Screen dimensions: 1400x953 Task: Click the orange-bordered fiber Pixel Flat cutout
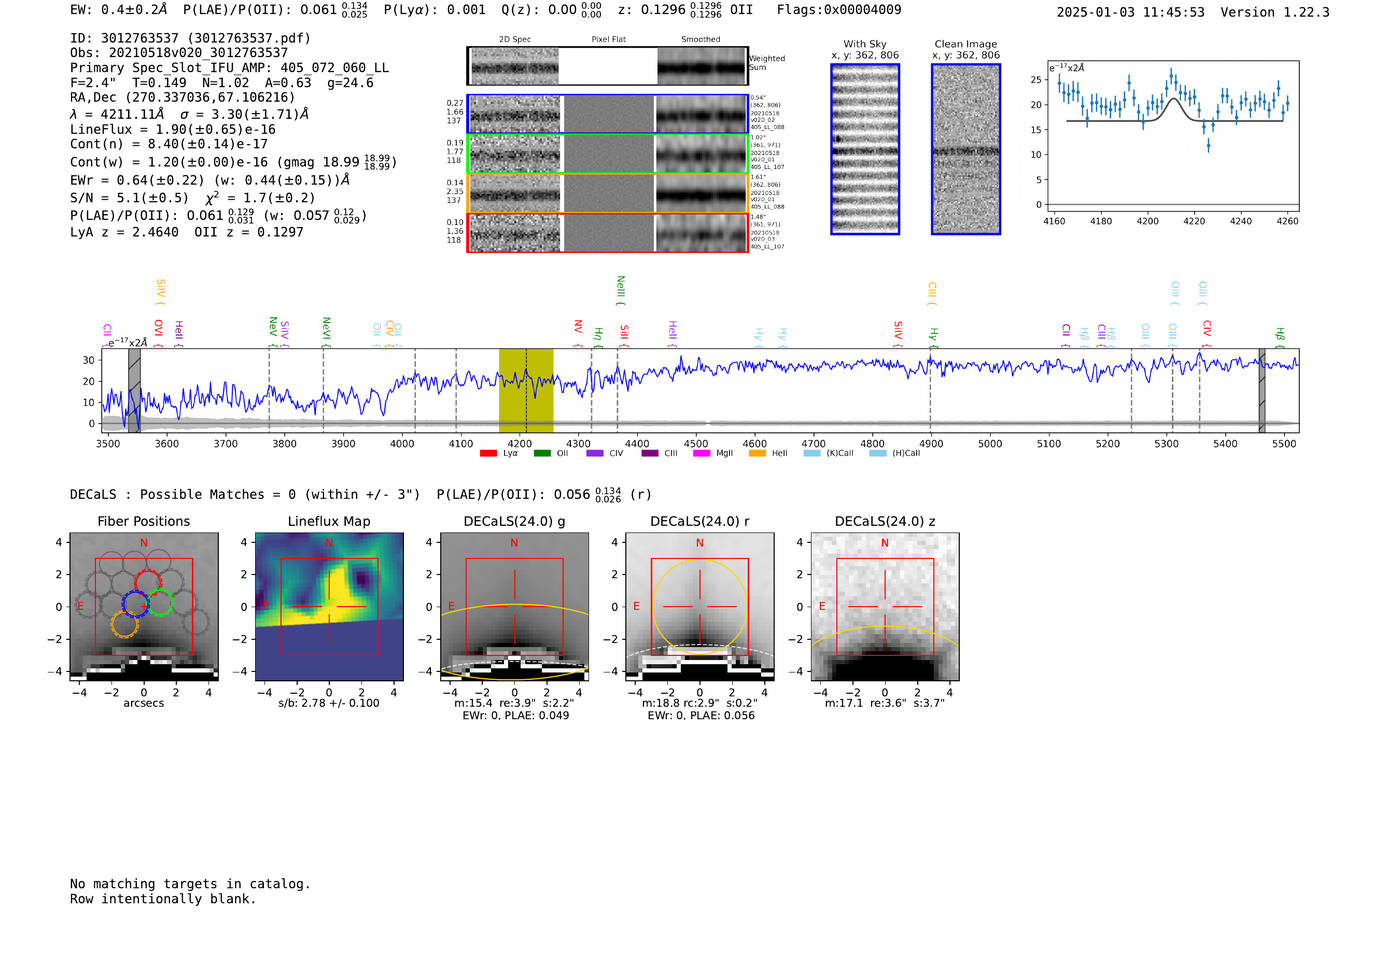[x=608, y=193]
